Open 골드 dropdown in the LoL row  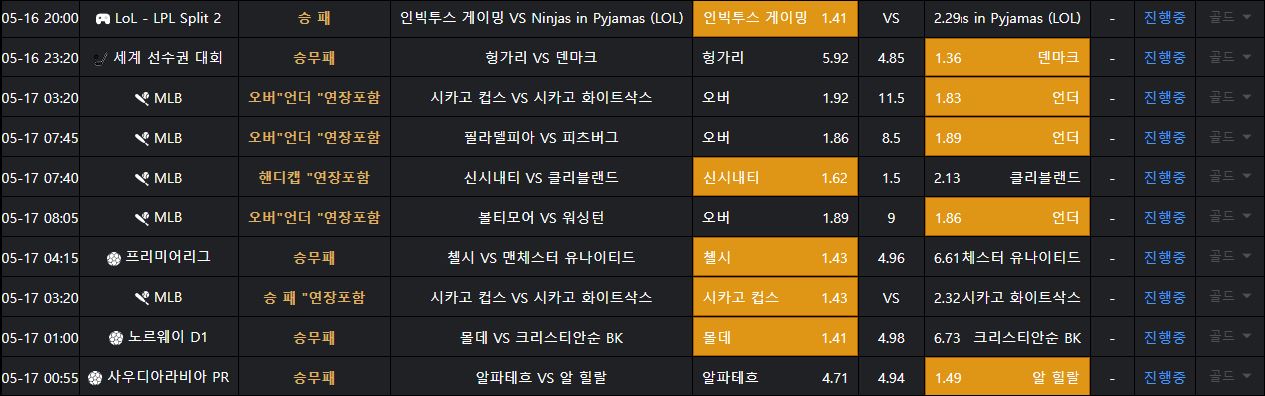coord(1229,18)
